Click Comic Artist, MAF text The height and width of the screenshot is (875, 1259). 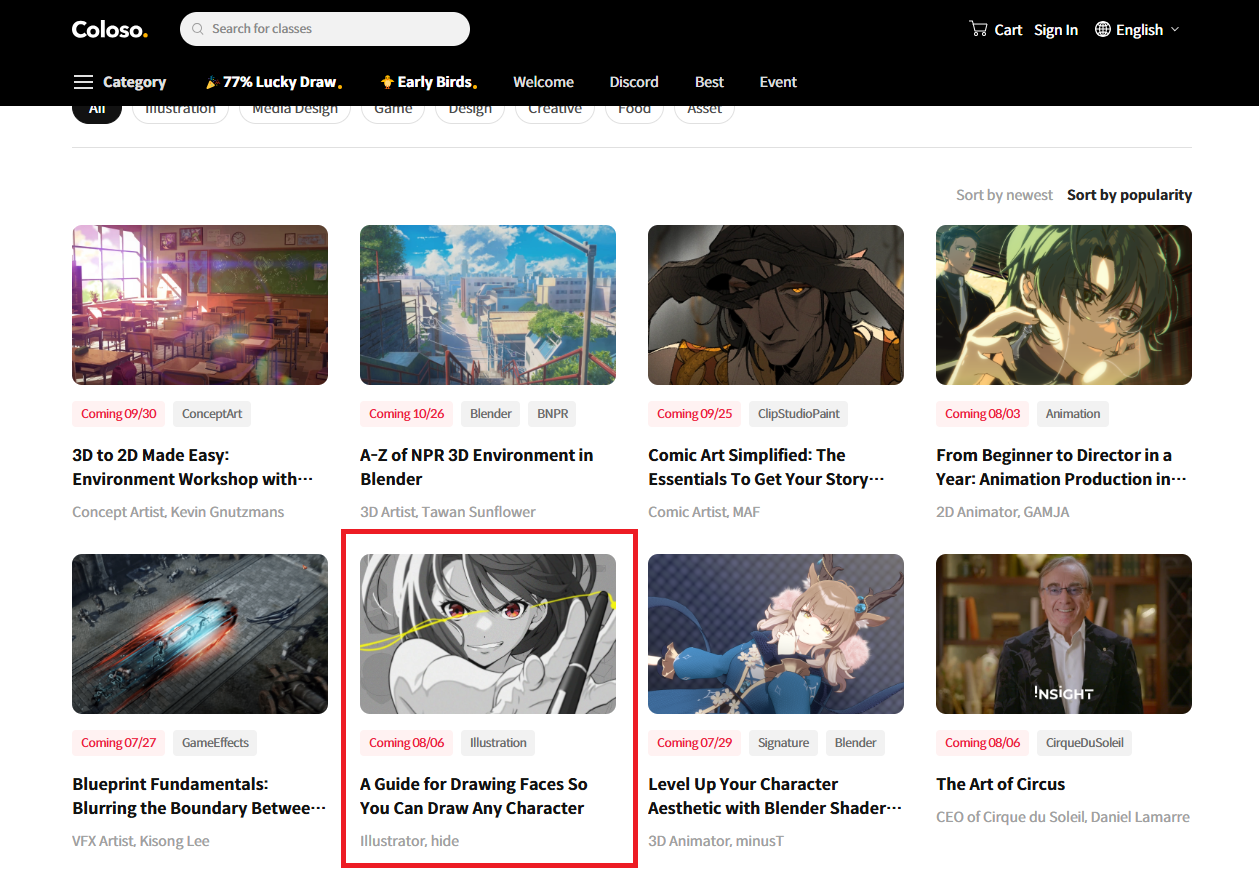(x=704, y=512)
